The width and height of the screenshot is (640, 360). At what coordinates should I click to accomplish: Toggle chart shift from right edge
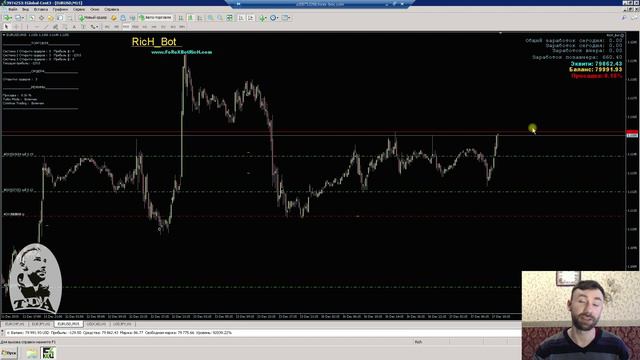[x=251, y=18]
